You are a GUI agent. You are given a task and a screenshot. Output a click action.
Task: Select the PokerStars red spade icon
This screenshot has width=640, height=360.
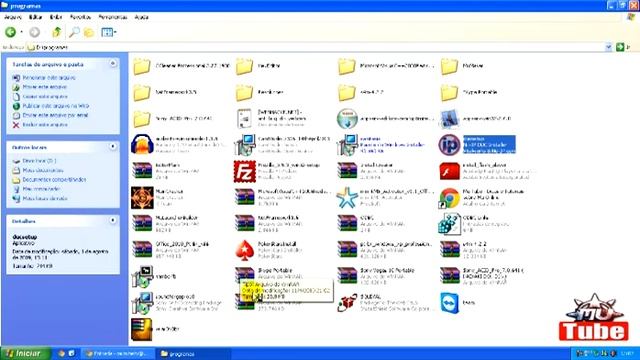[244, 250]
